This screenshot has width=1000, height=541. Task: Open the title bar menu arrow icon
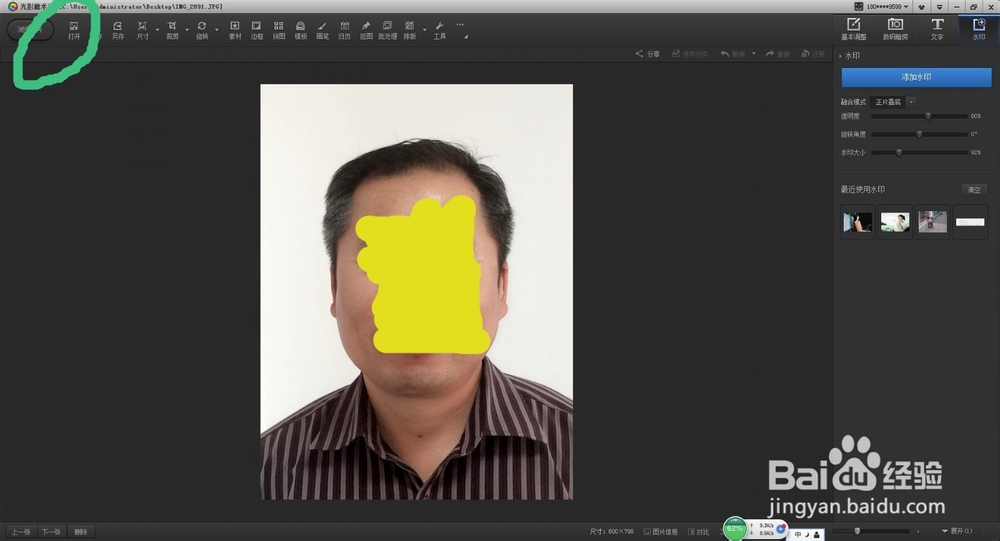point(939,6)
